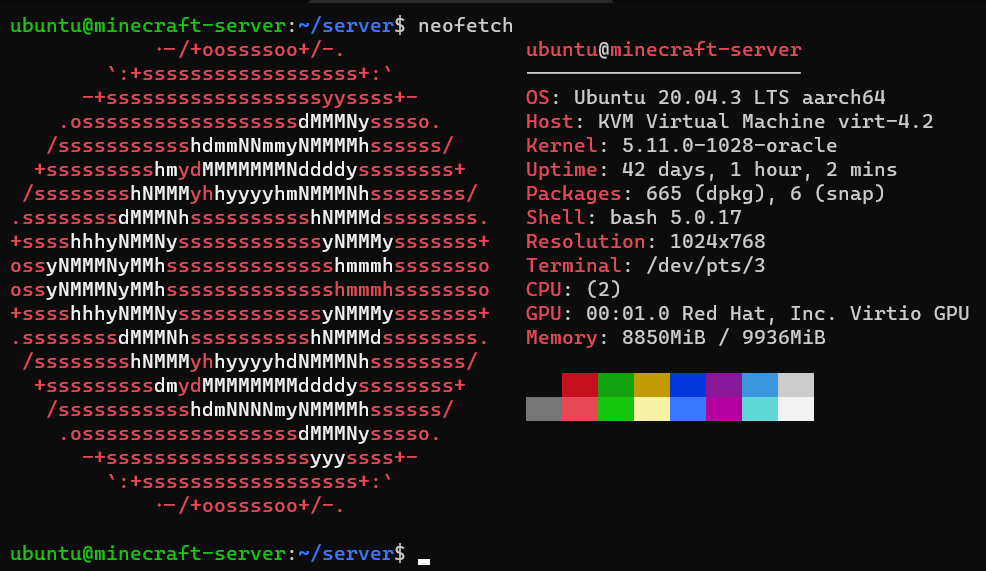Screen dimensions: 986x571
Task: Click the dark green color block
Action: click(616, 385)
